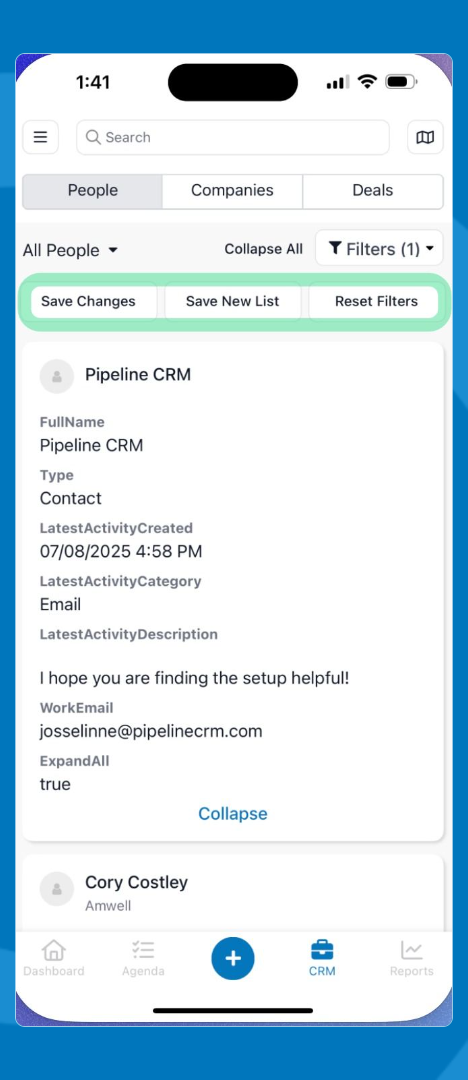Open the Filters (1) dropdown
The width and height of the screenshot is (468, 1080).
(379, 248)
